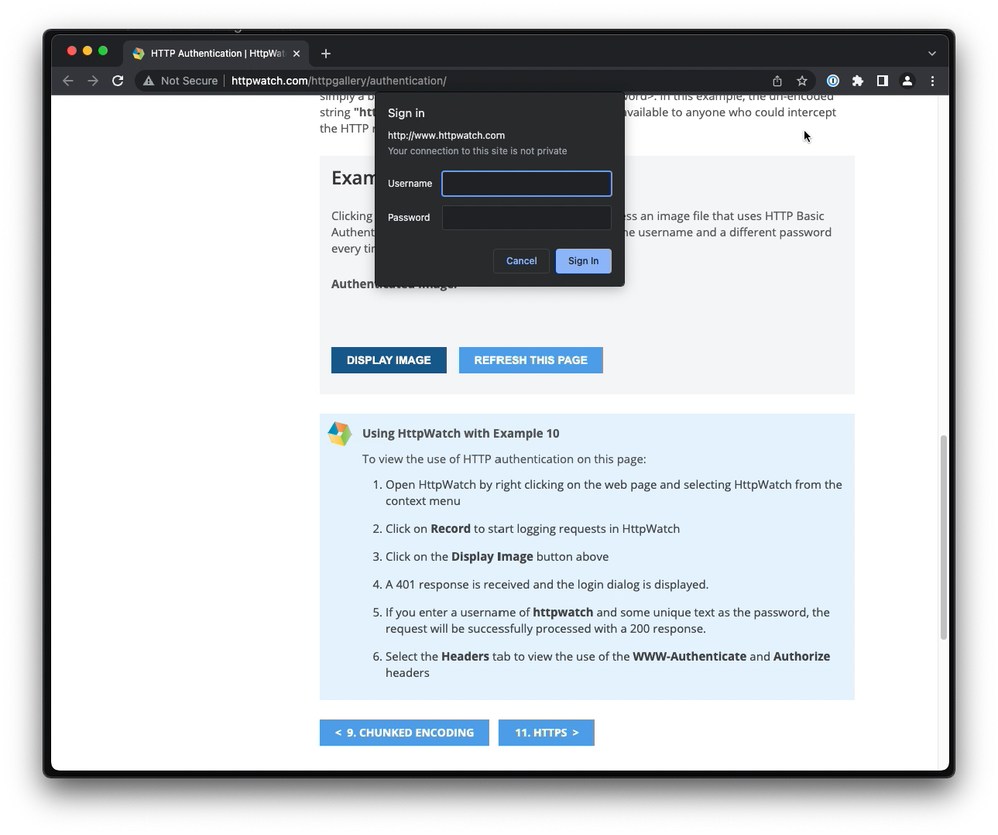The width and height of the screenshot is (998, 835).
Task: Click the browser back arrow
Action: point(68,81)
